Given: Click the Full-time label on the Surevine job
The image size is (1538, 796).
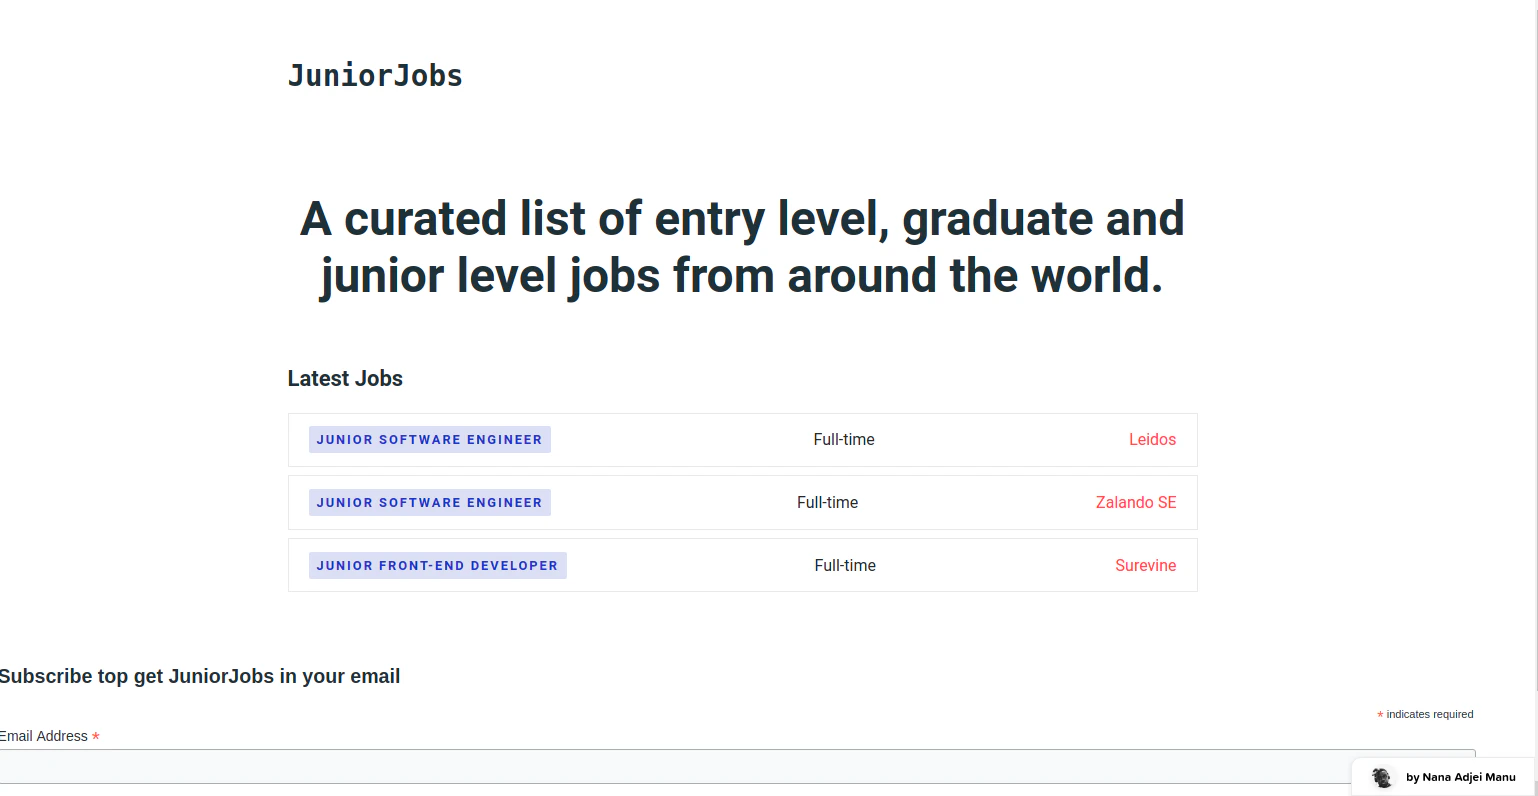Looking at the screenshot, I should click(844, 565).
